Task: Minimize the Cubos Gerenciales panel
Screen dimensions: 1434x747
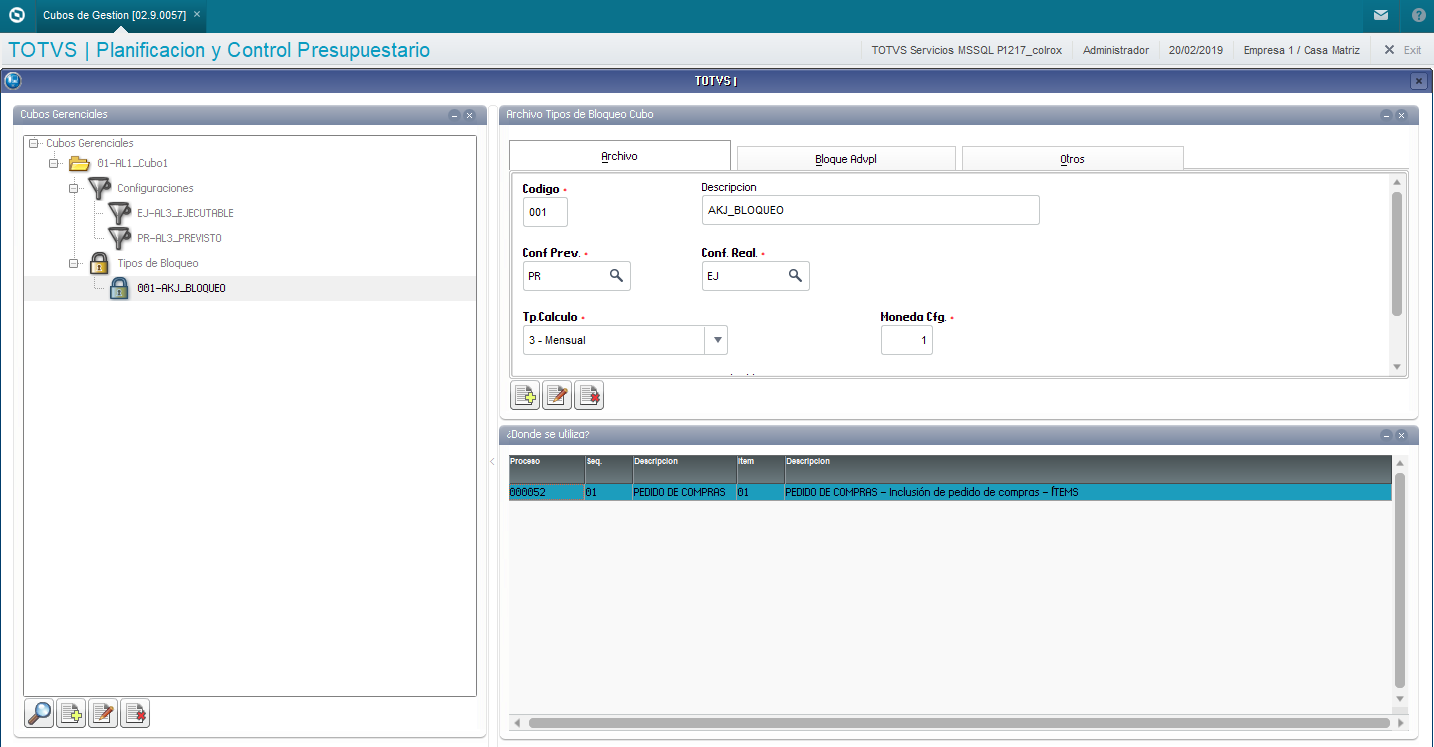Action: click(454, 115)
